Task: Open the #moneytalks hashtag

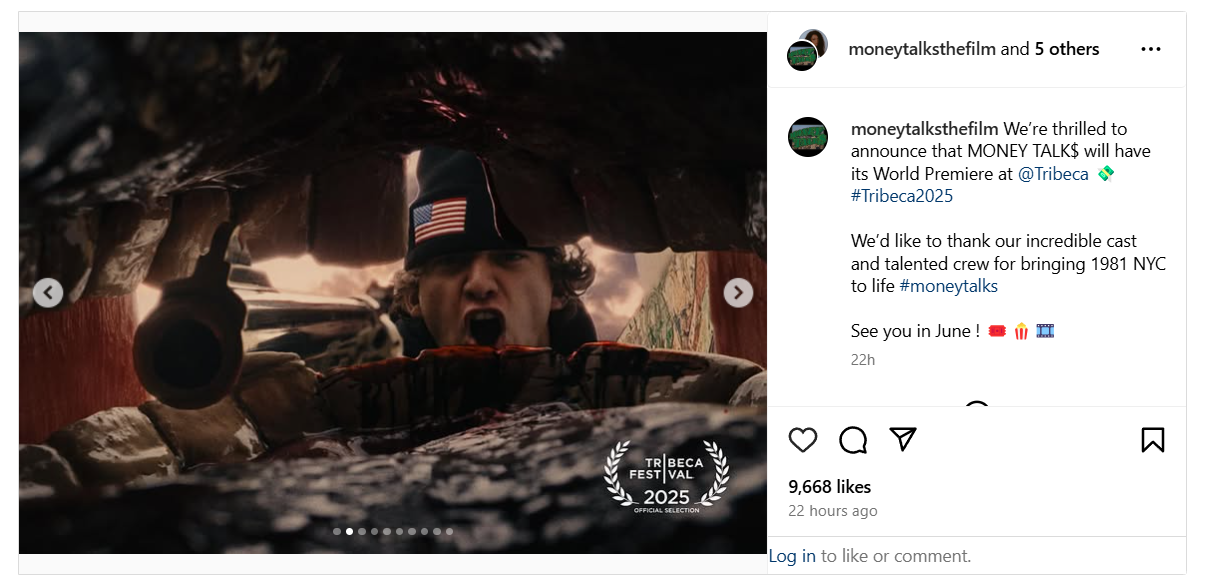Action: tap(948, 286)
